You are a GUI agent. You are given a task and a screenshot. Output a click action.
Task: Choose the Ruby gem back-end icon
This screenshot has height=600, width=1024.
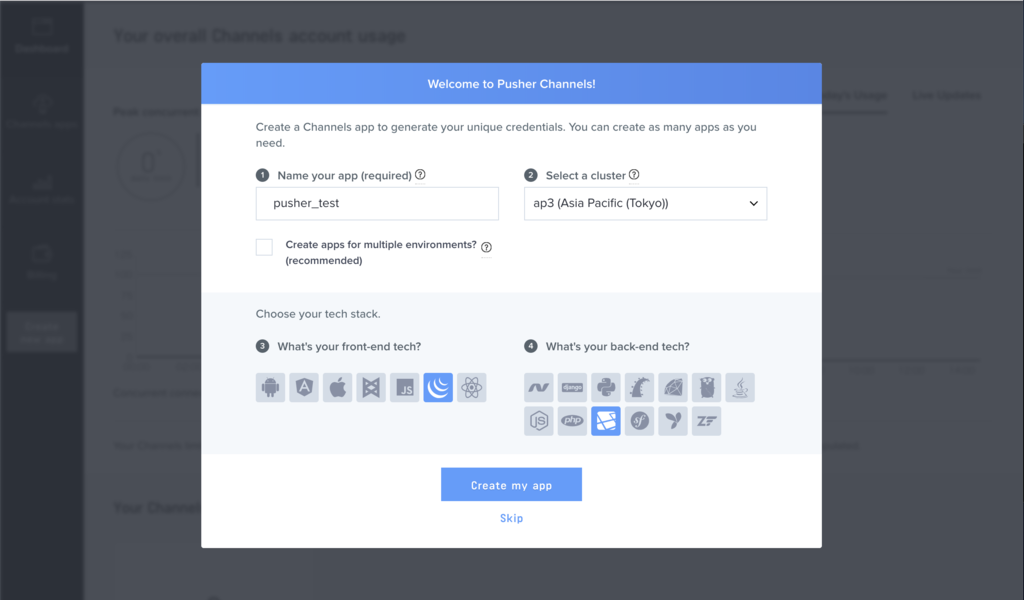(673, 388)
